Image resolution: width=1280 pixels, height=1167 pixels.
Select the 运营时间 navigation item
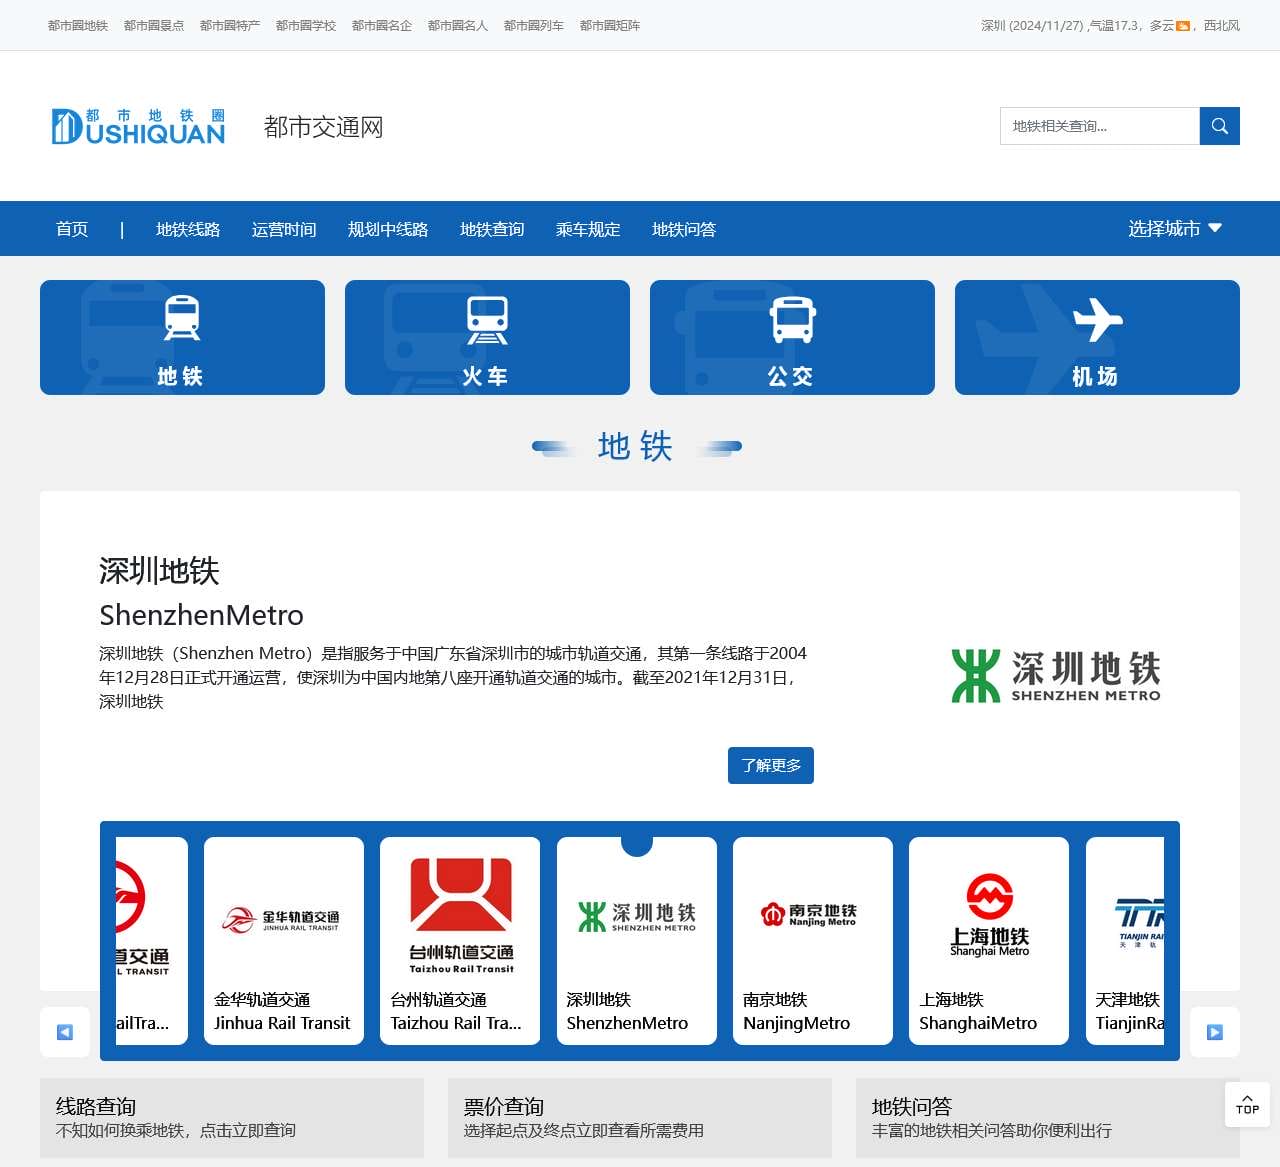tap(284, 229)
